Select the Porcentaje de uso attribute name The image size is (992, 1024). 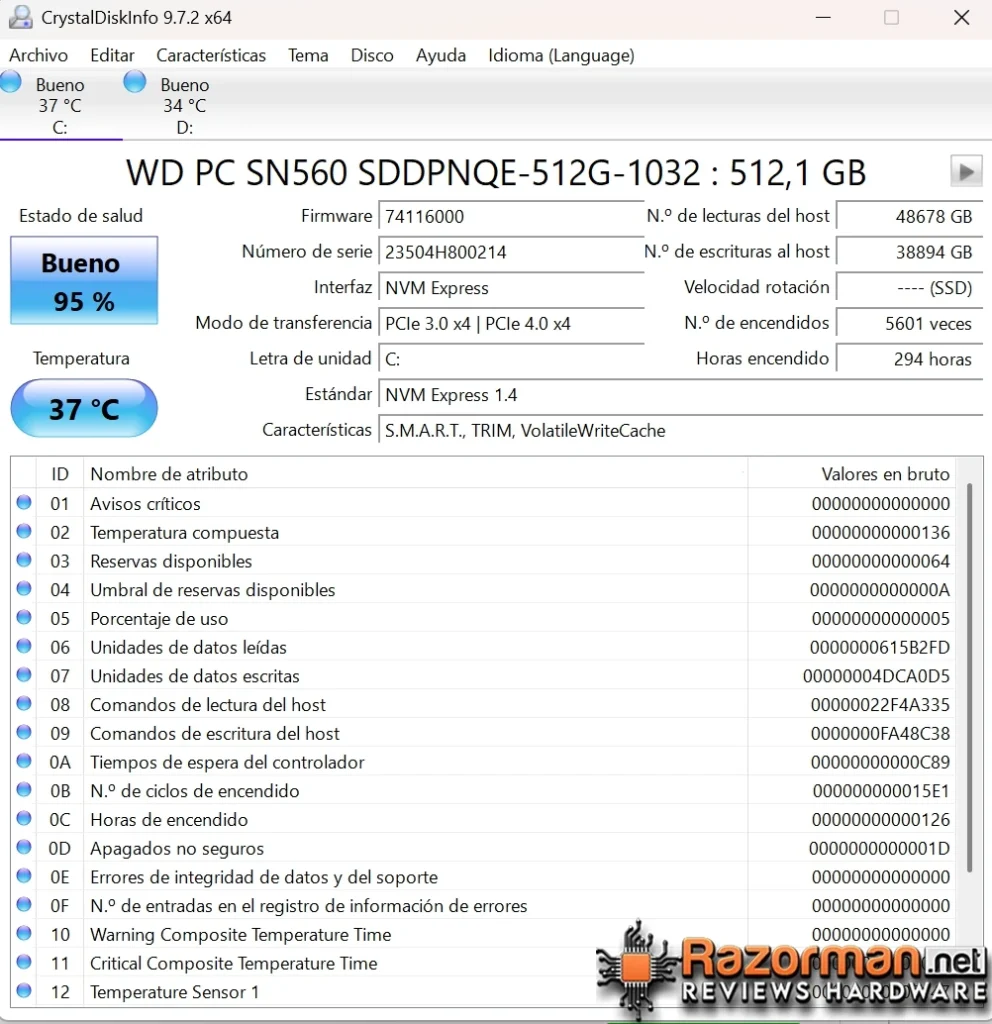coord(159,618)
